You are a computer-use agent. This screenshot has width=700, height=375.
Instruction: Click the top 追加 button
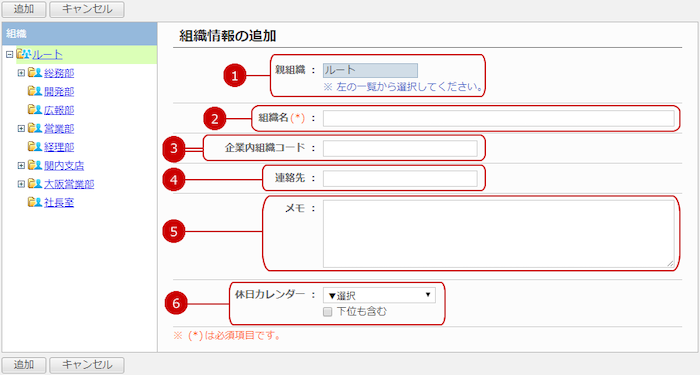(x=24, y=9)
